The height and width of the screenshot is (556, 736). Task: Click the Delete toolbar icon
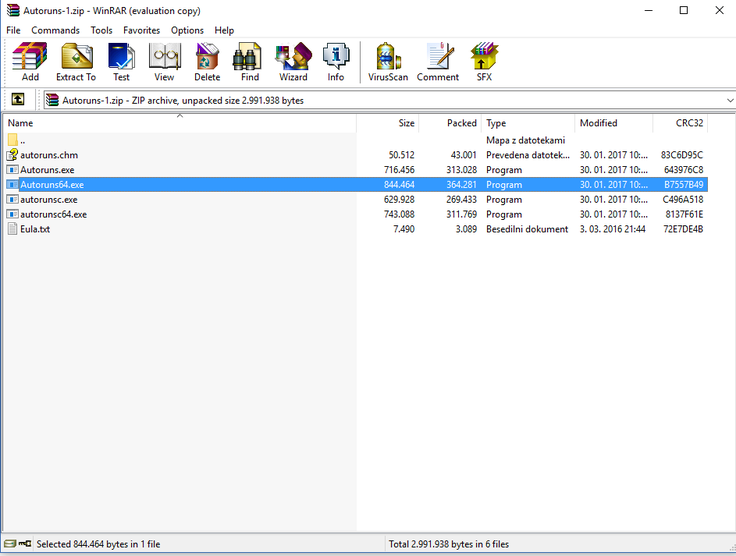click(207, 56)
